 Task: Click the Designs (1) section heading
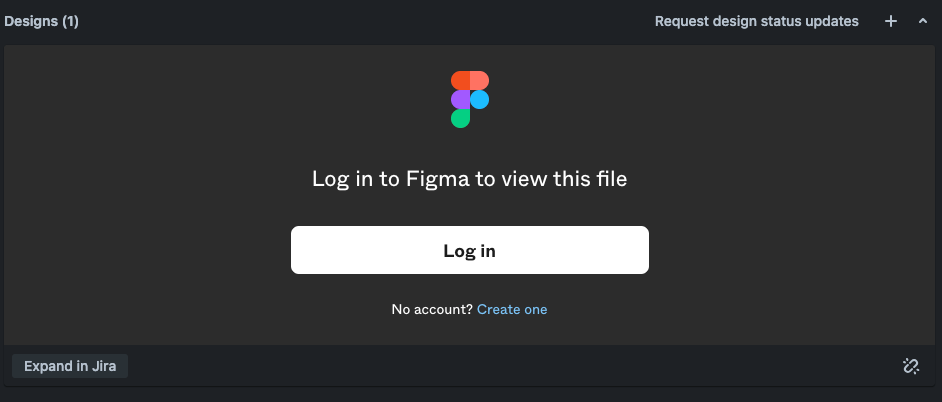coord(41,22)
